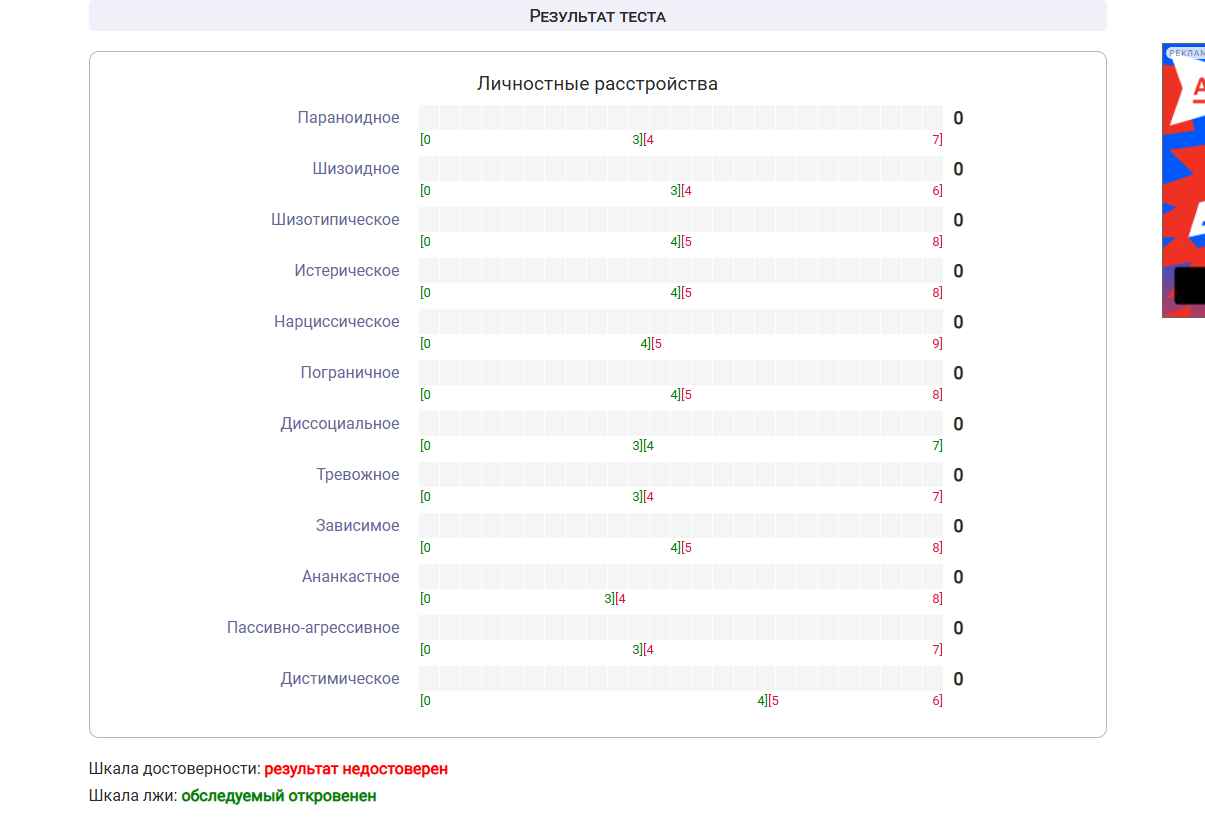Click the Дистимическое '4][5' threshold marker
Screen dimensions: 1205x822
(x=768, y=701)
